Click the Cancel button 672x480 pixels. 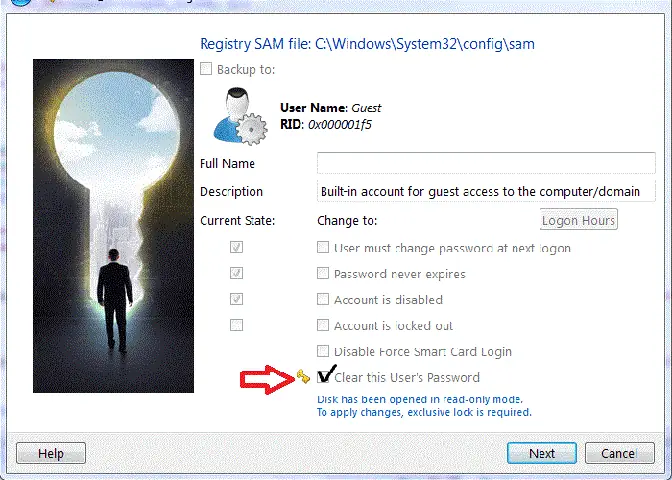620,453
